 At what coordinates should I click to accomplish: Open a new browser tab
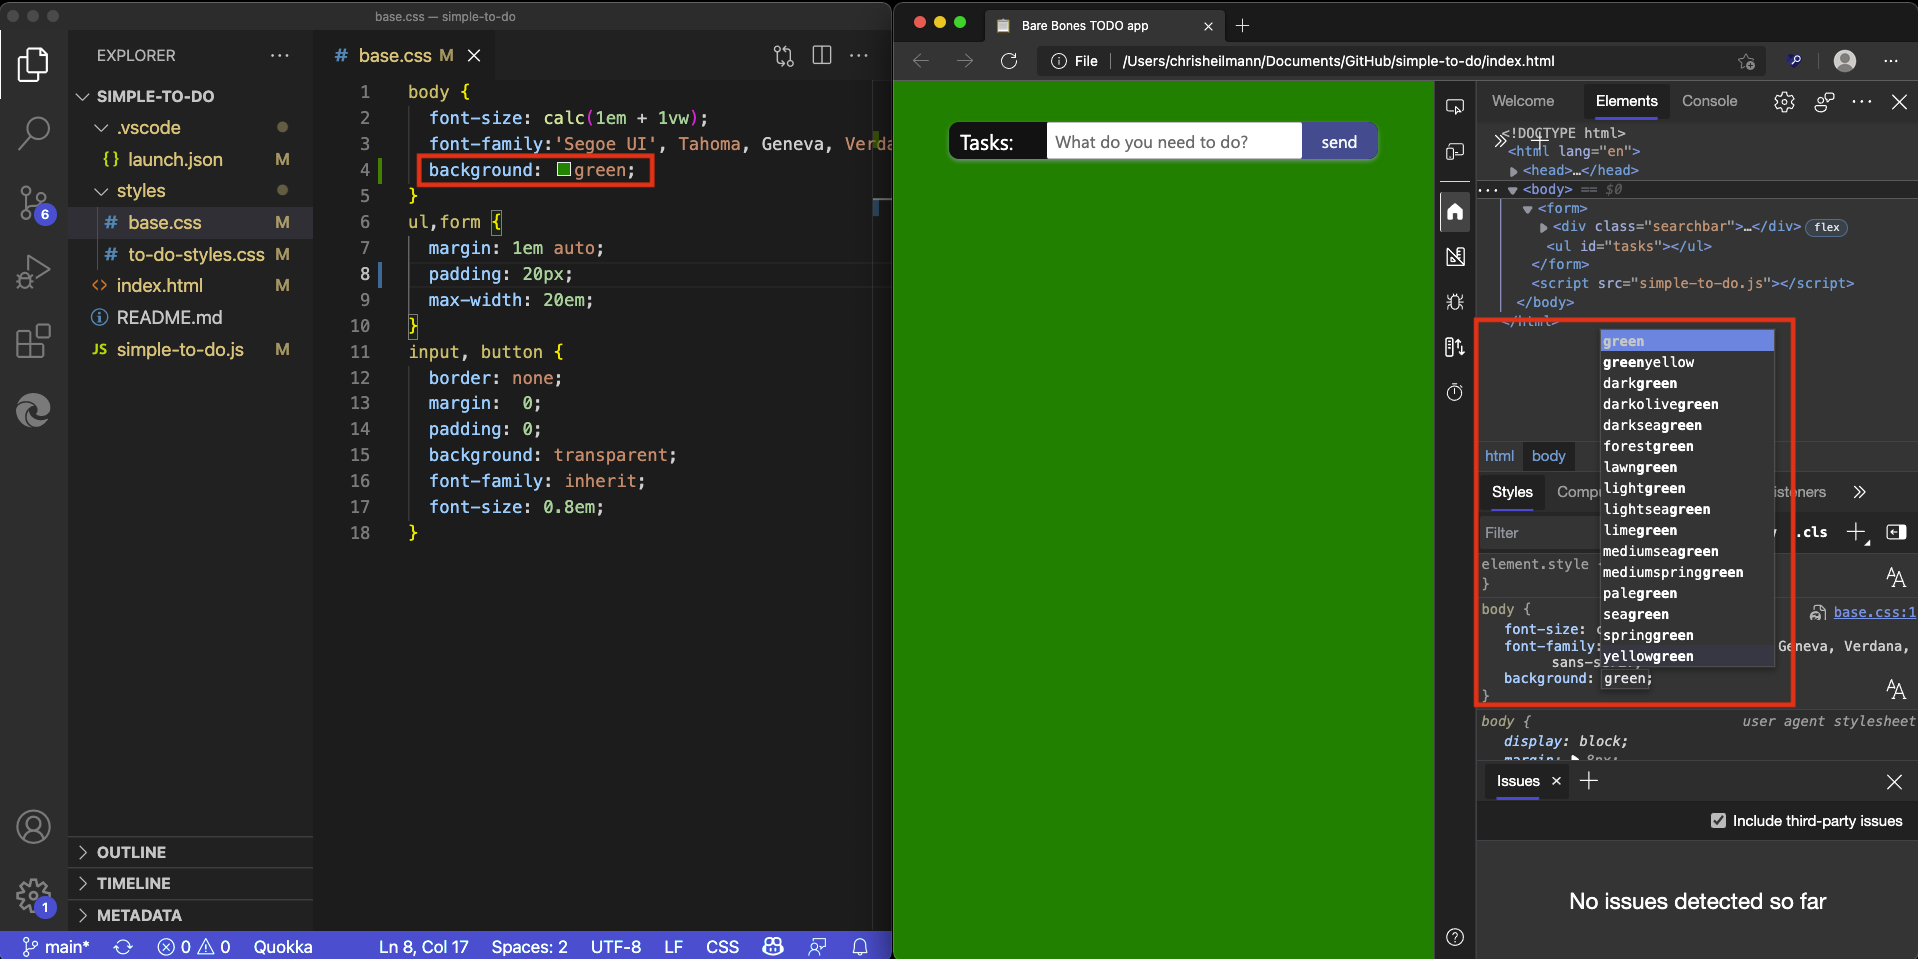tap(1243, 25)
